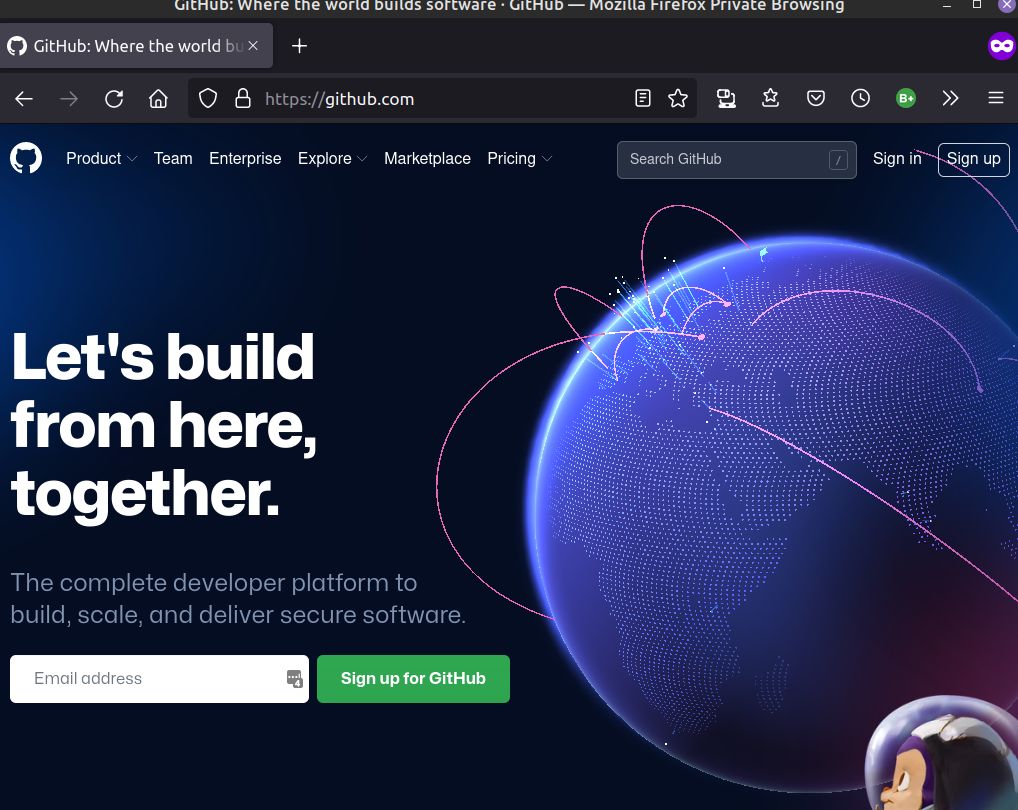This screenshot has width=1018, height=810.
Task: Expand the Product dropdown menu
Action: pos(101,158)
